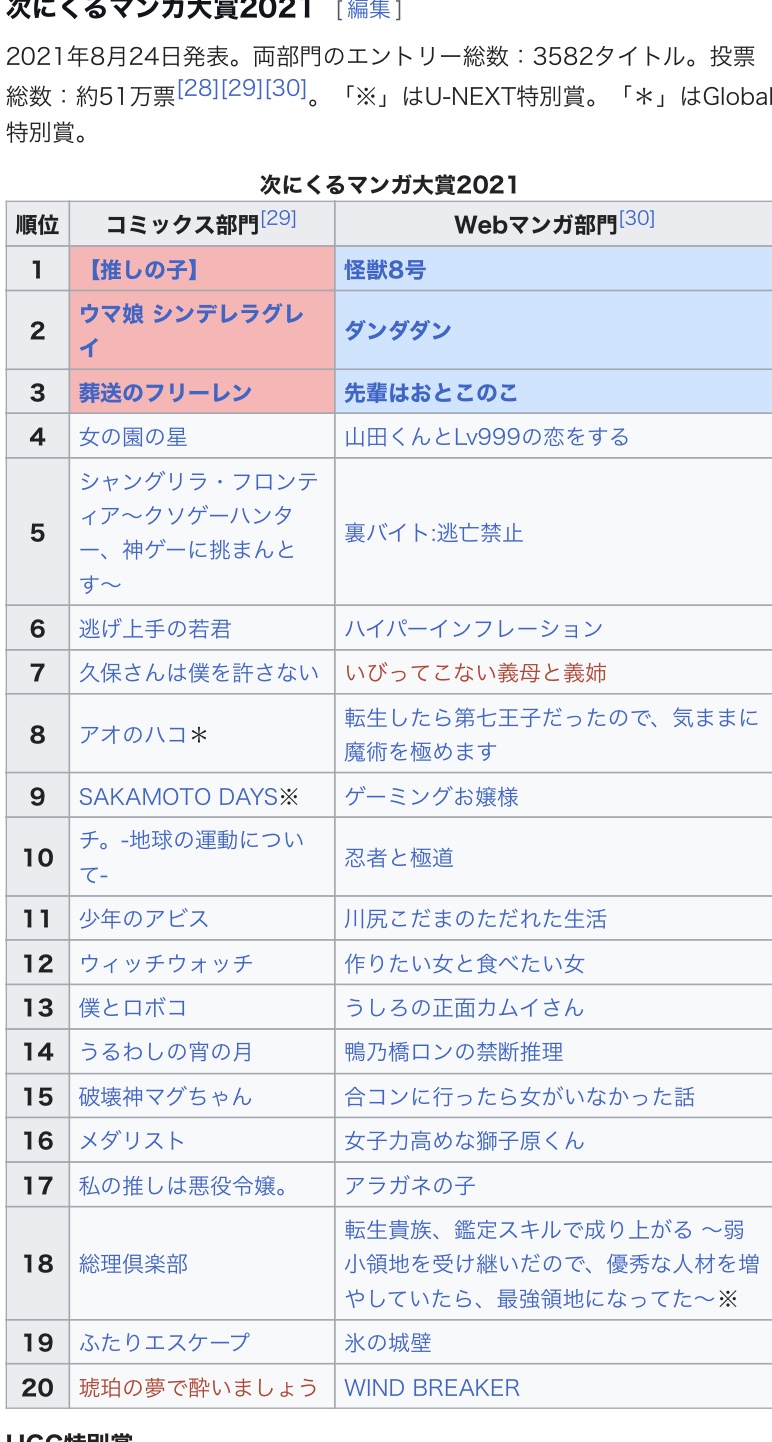Open the 怪獣8号 article link
This screenshot has height=1442, width=772.
(x=385, y=270)
